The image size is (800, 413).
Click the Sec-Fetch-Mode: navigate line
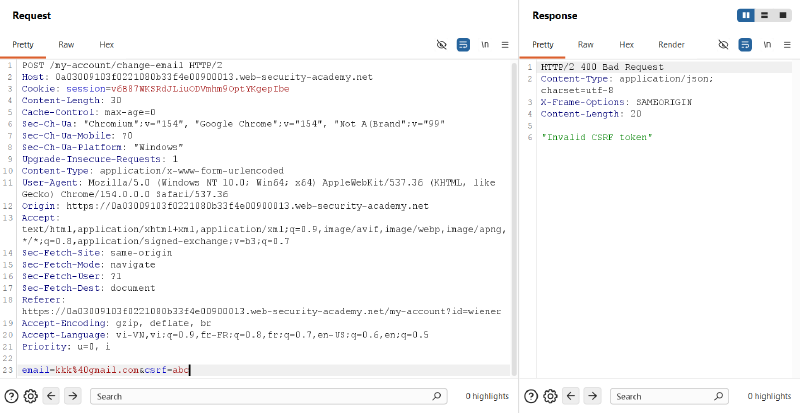(x=89, y=264)
